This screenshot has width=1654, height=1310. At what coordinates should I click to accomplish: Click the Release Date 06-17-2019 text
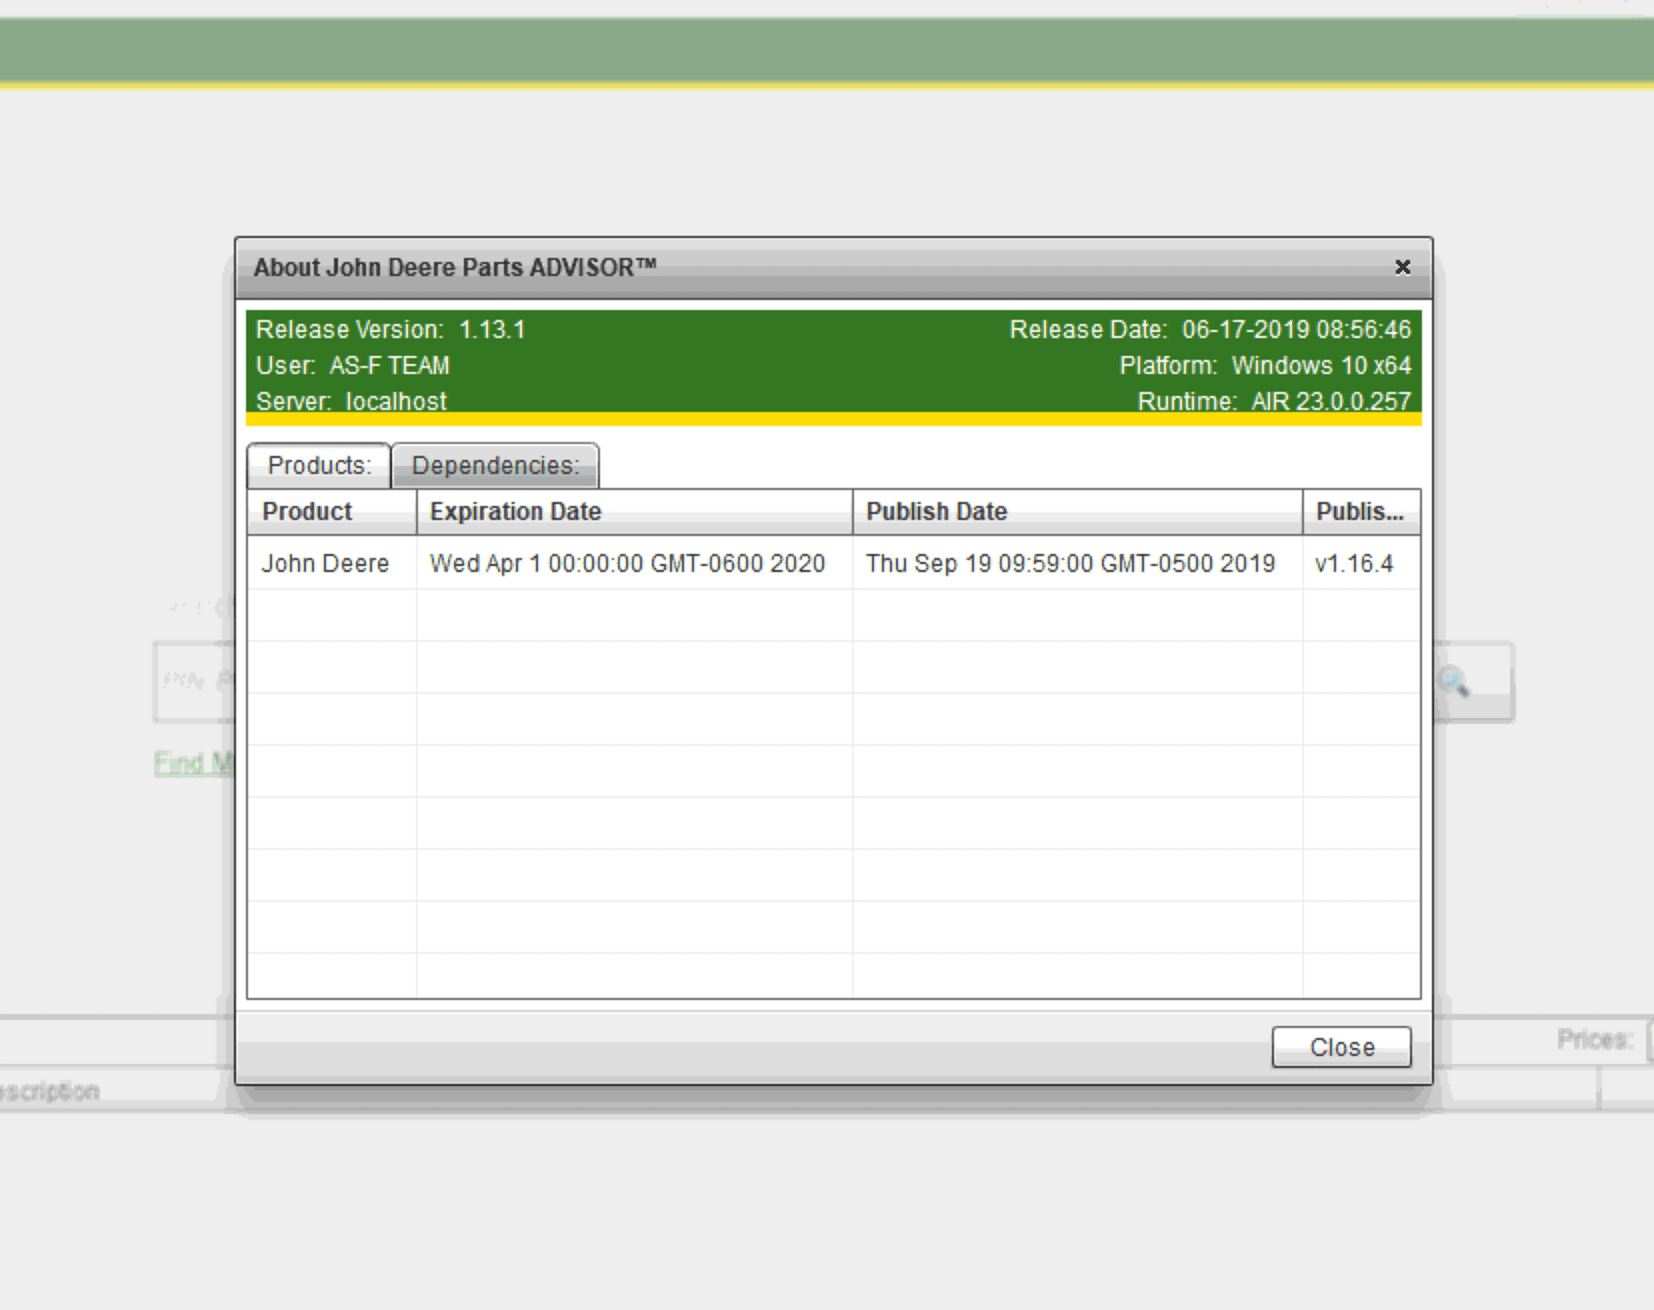click(1210, 329)
